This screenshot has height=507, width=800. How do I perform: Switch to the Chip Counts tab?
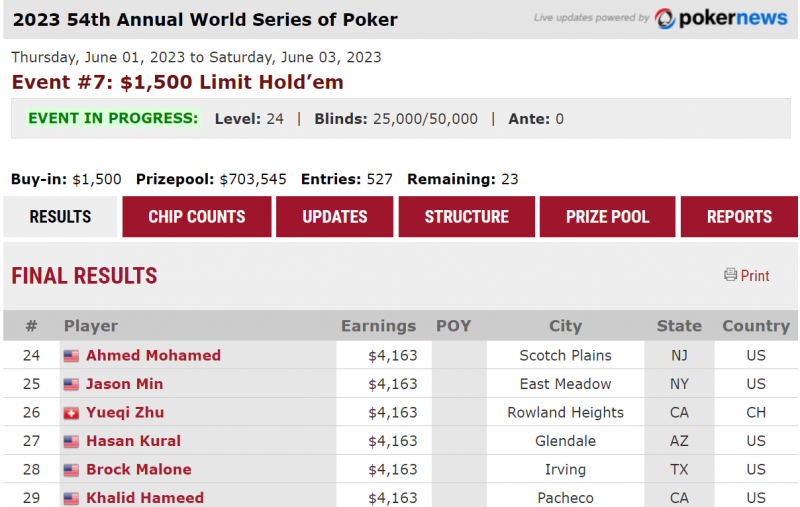(x=197, y=217)
